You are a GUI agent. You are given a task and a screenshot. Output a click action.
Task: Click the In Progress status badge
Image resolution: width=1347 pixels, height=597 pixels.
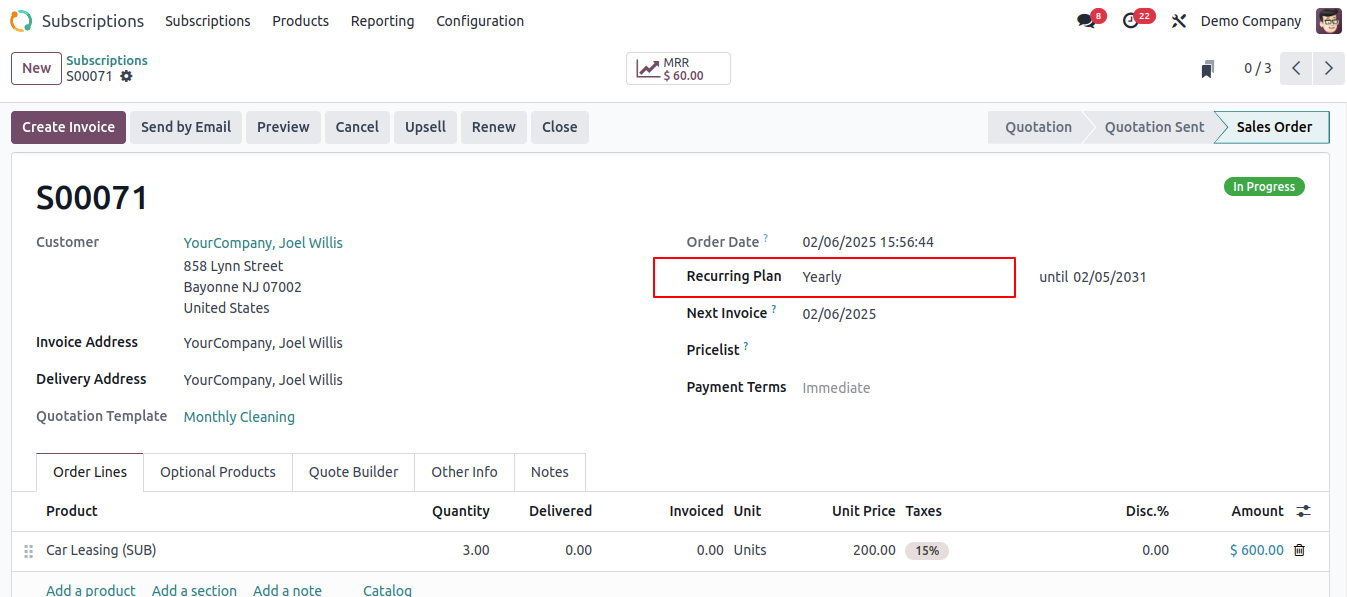[x=1264, y=187]
